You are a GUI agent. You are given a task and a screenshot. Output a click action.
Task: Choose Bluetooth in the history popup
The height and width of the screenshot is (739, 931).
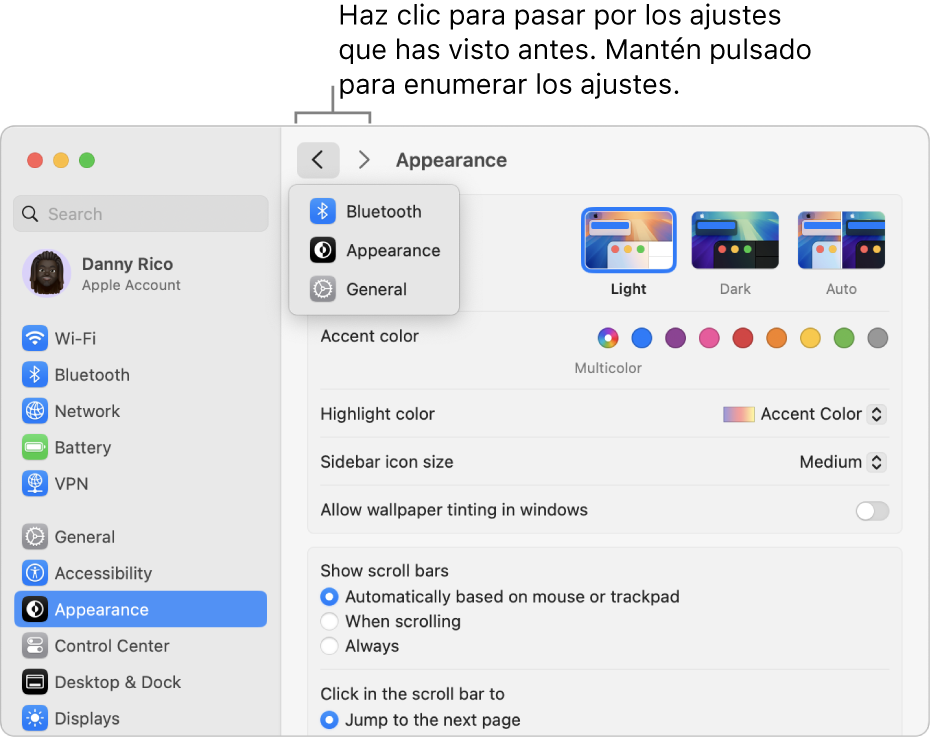click(x=374, y=211)
